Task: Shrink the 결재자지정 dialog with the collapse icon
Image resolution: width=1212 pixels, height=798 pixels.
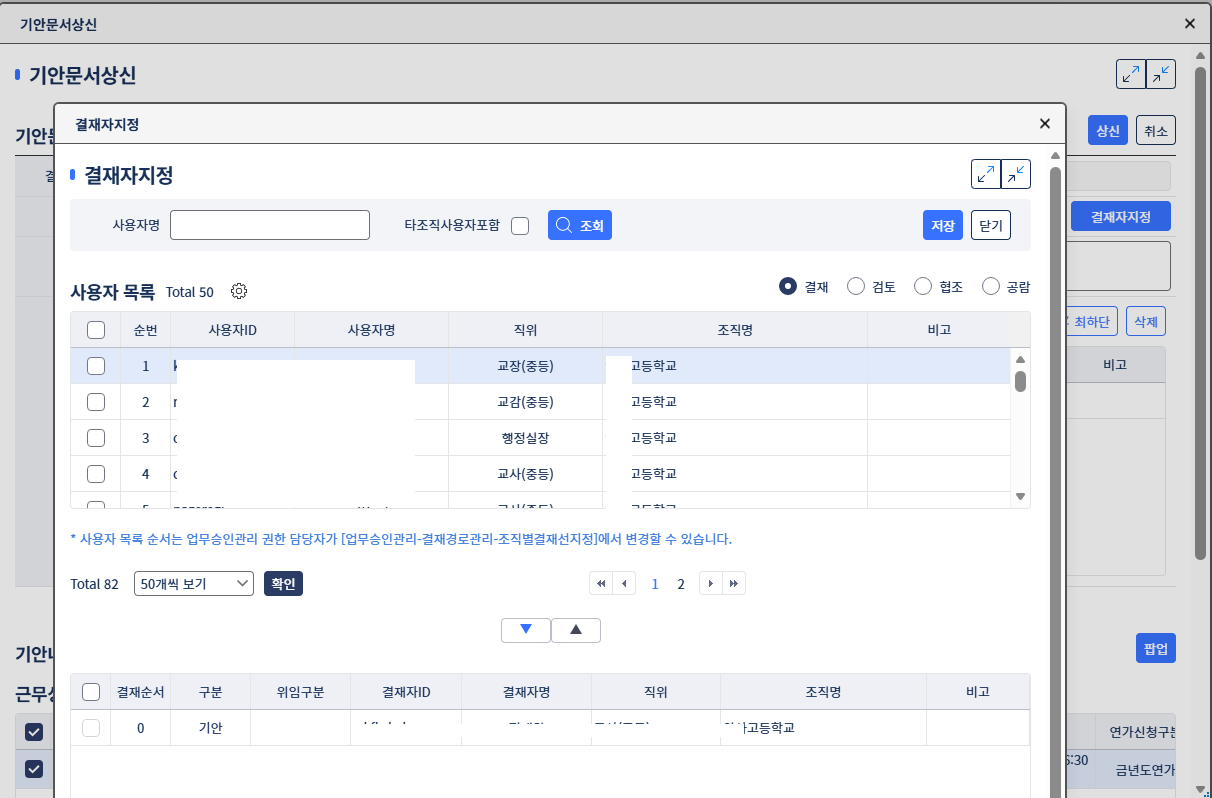Action: coord(1016,174)
